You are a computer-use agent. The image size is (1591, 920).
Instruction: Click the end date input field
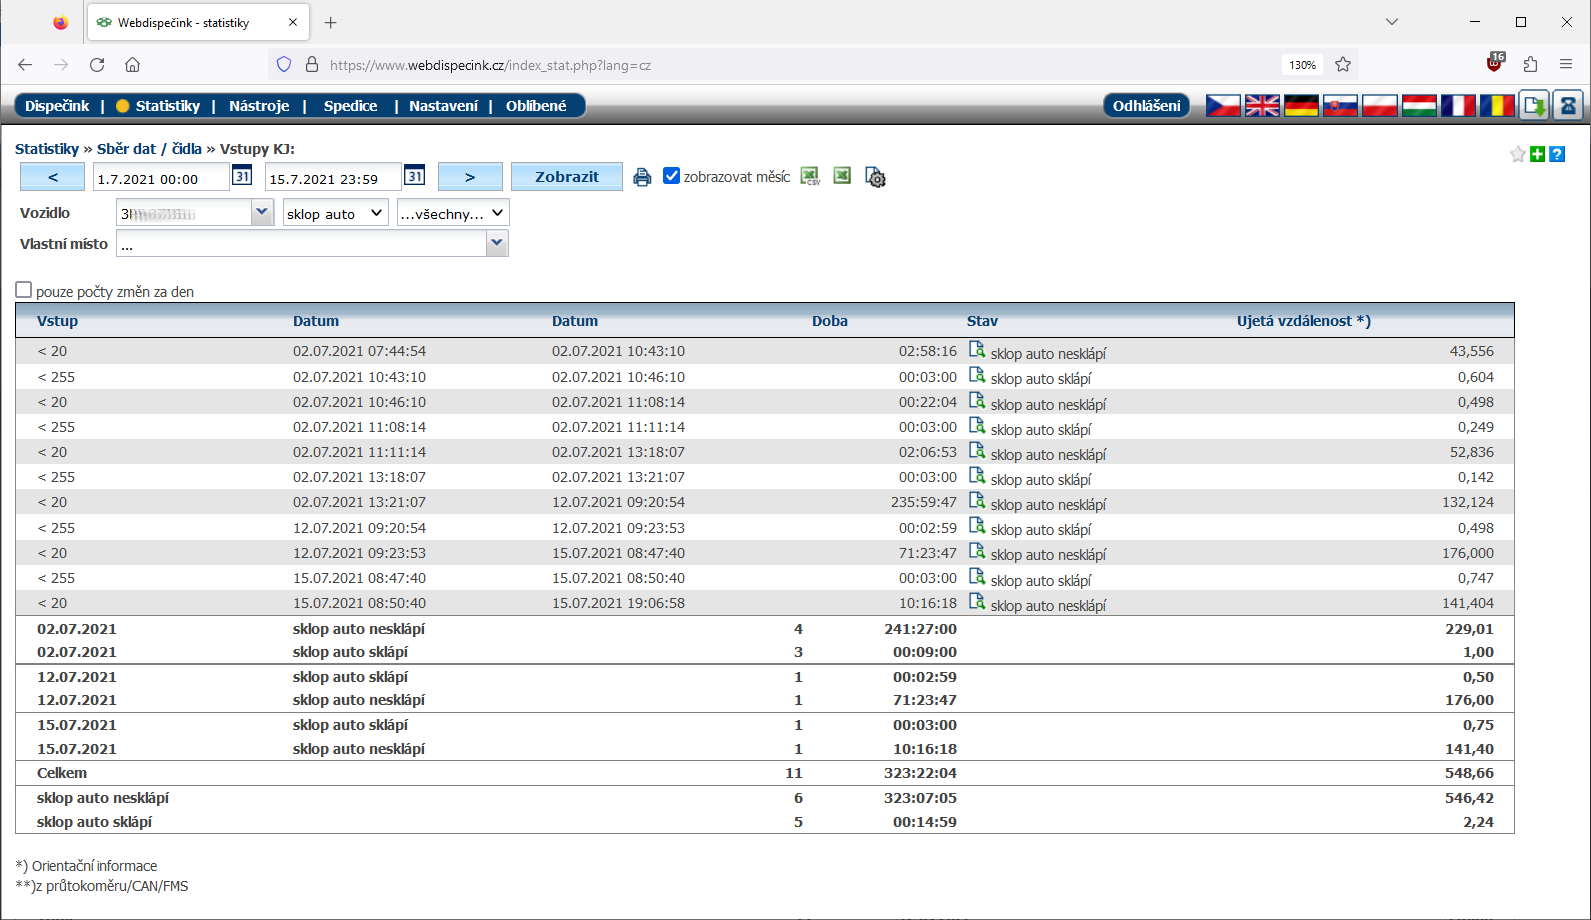332,179
